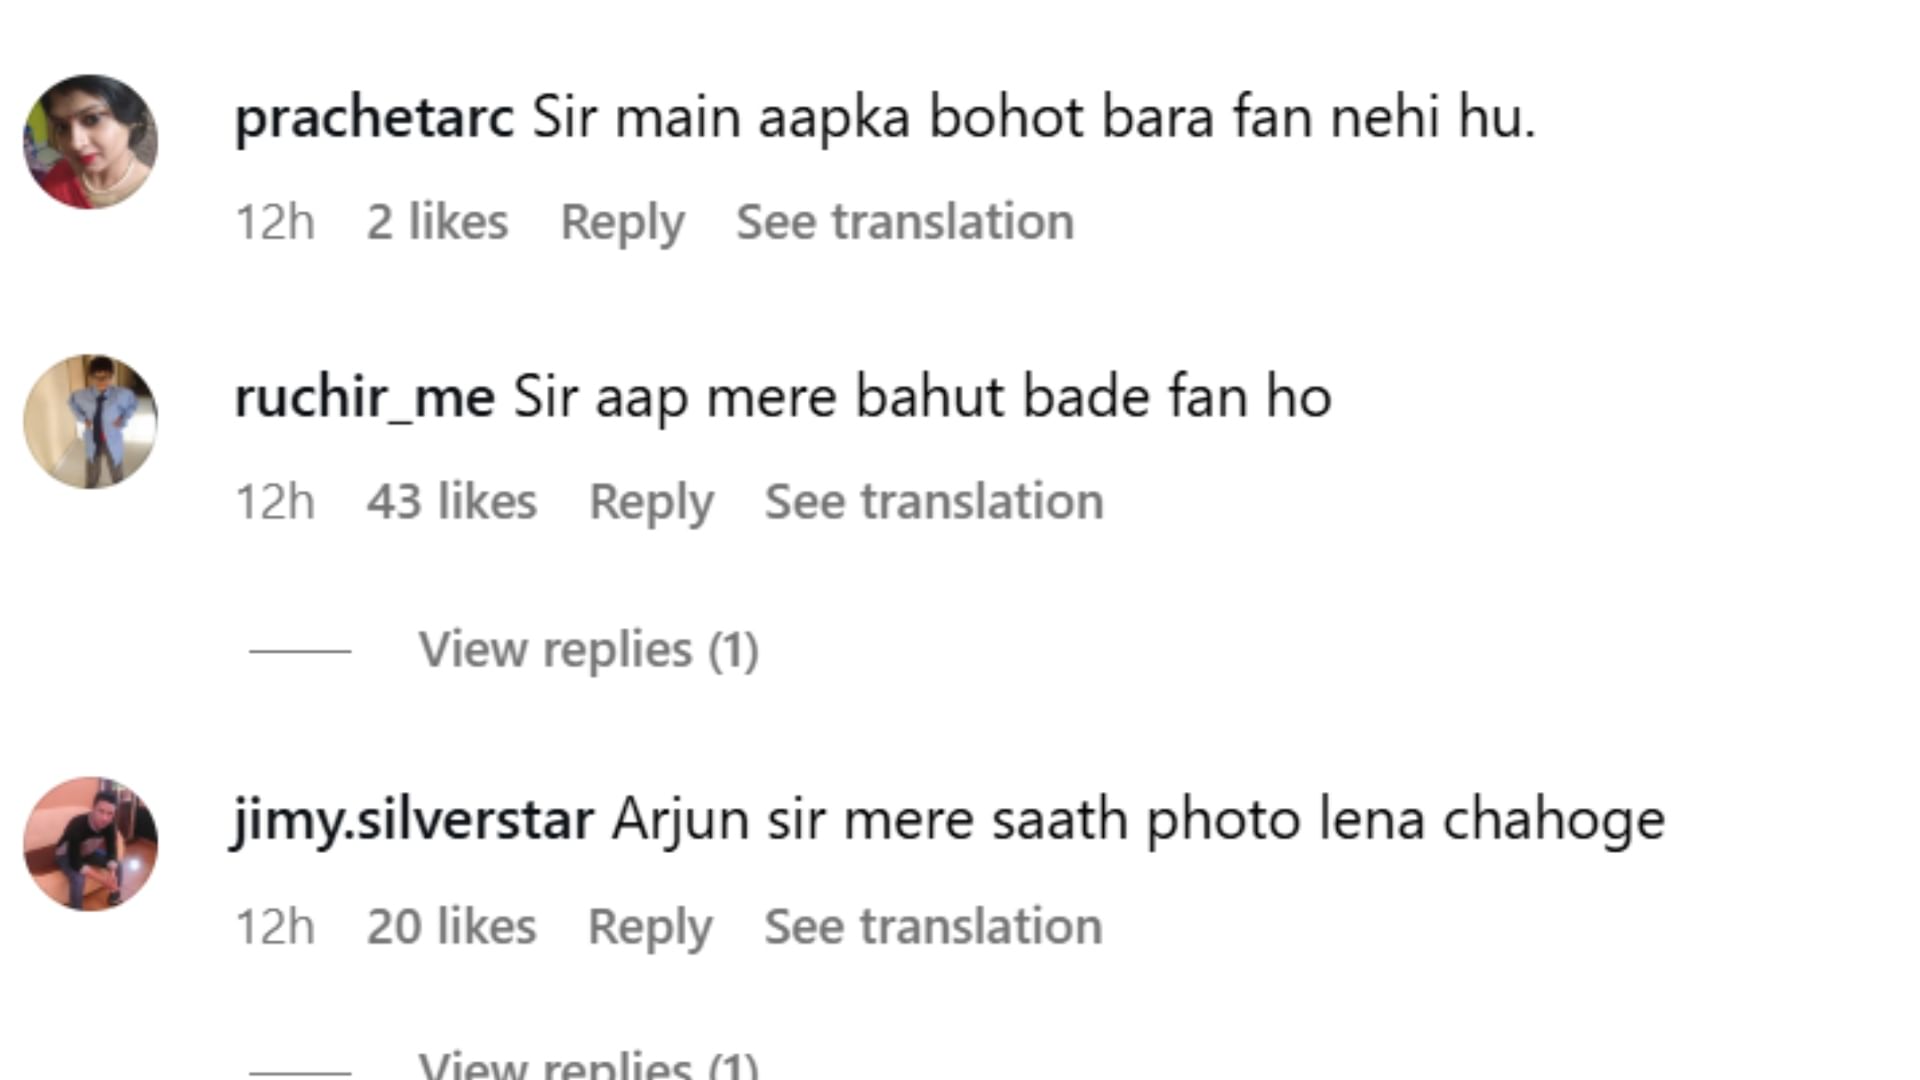1920x1080 pixels.
Task: Expand View replies under jimy.silverstar's comment
Action: [588, 1066]
